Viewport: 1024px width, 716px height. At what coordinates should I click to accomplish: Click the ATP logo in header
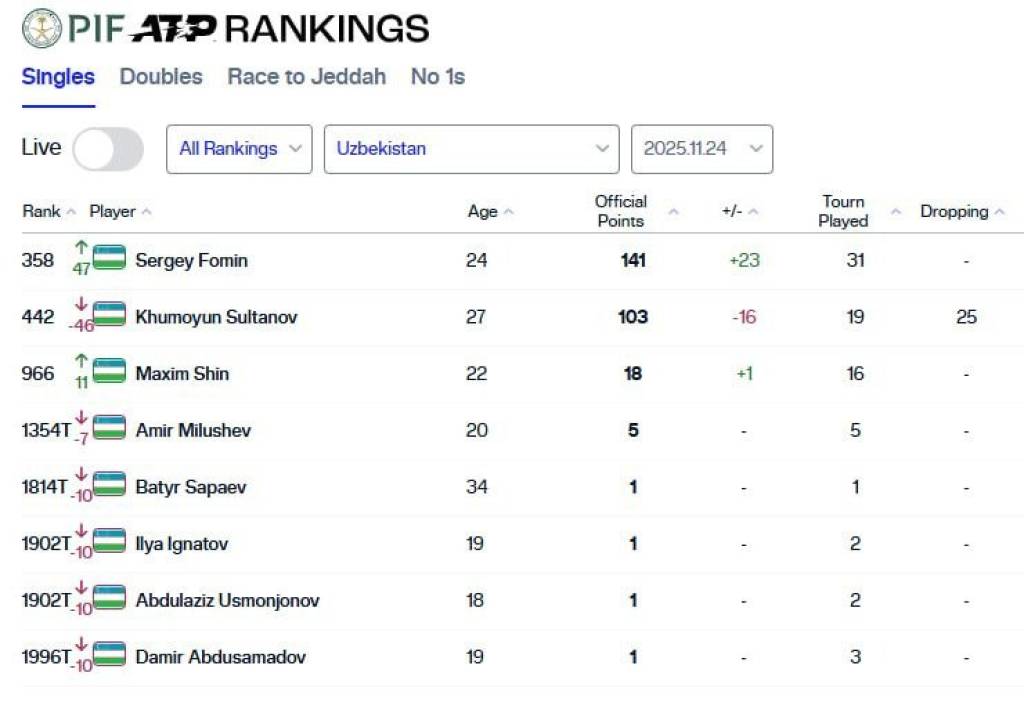[173, 29]
